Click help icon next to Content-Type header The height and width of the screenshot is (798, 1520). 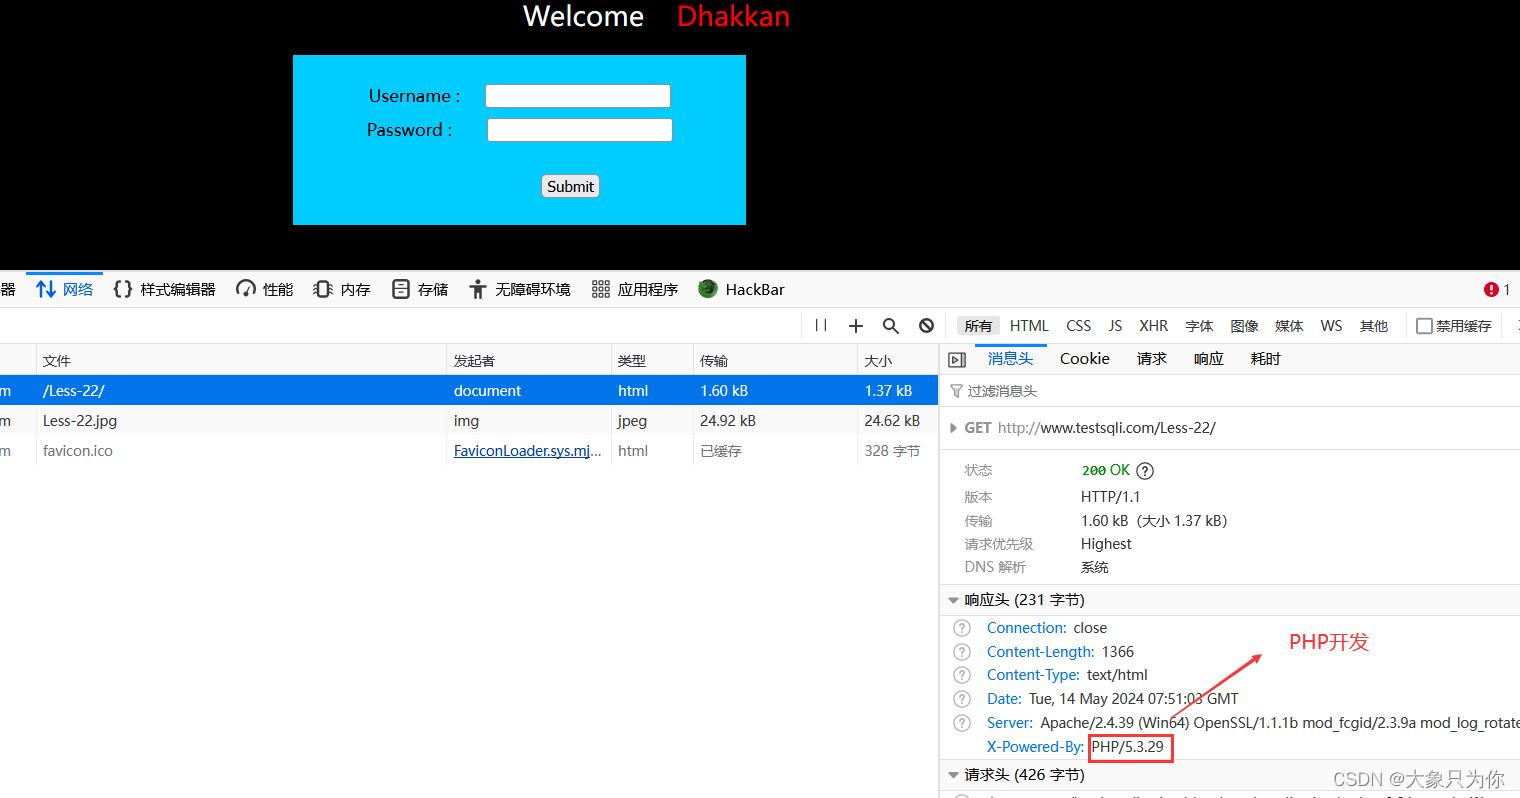click(962, 675)
